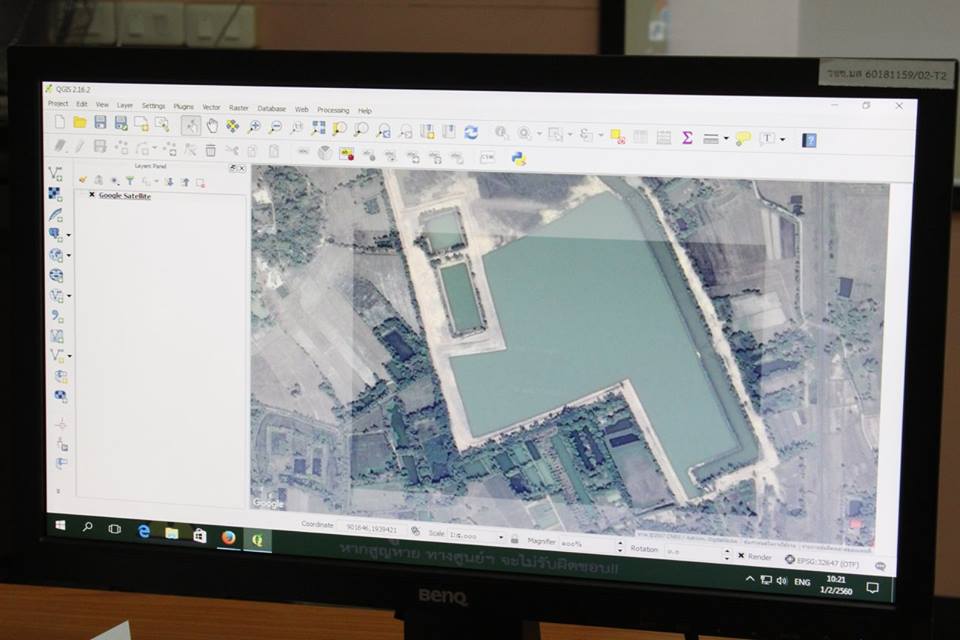
Task: Expand the text annotation dropdown arrow
Action: (x=782, y=139)
